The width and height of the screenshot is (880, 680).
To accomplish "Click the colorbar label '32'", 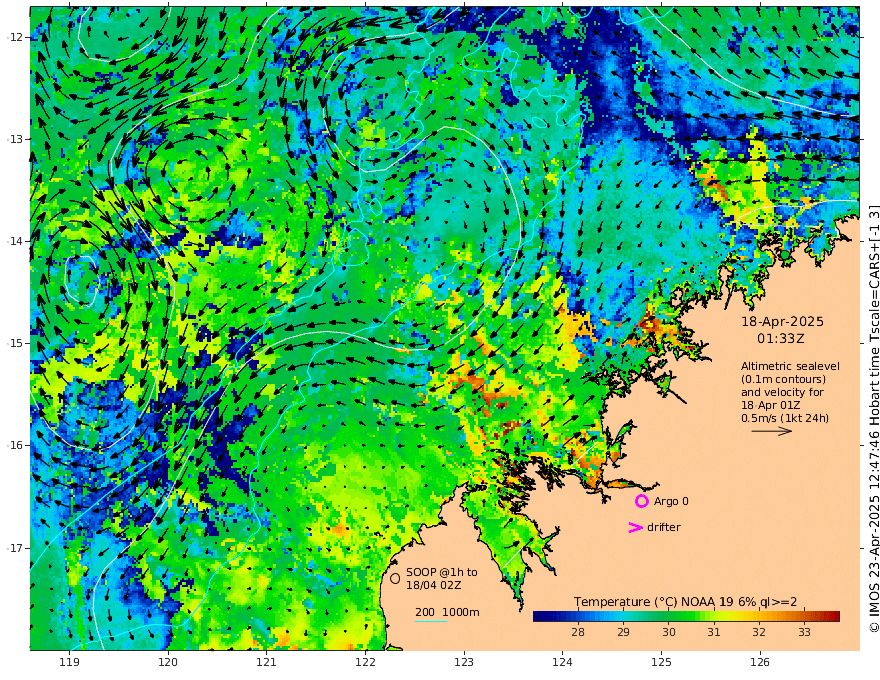I will [x=759, y=632].
